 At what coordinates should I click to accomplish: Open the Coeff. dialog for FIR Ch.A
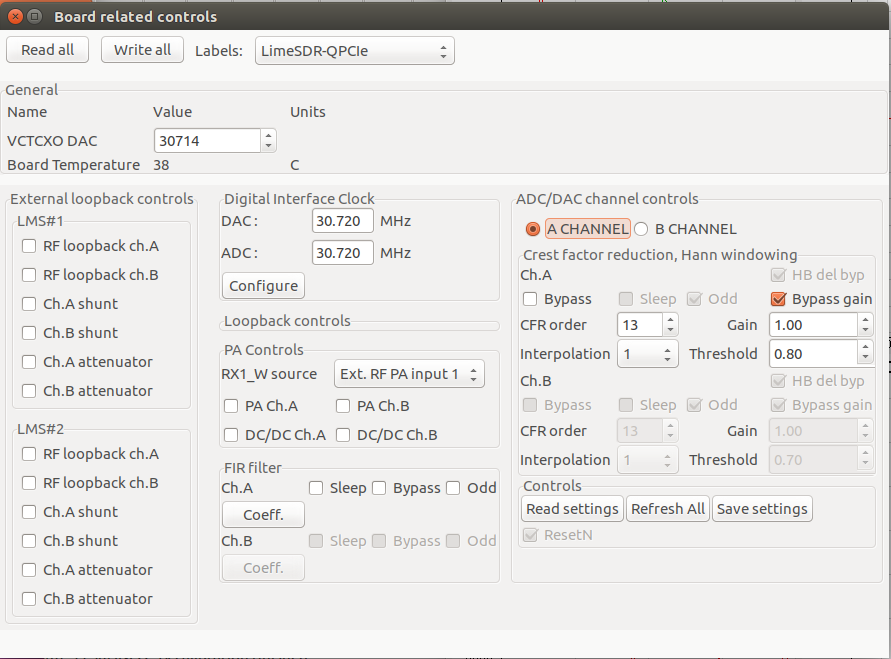(x=262, y=514)
